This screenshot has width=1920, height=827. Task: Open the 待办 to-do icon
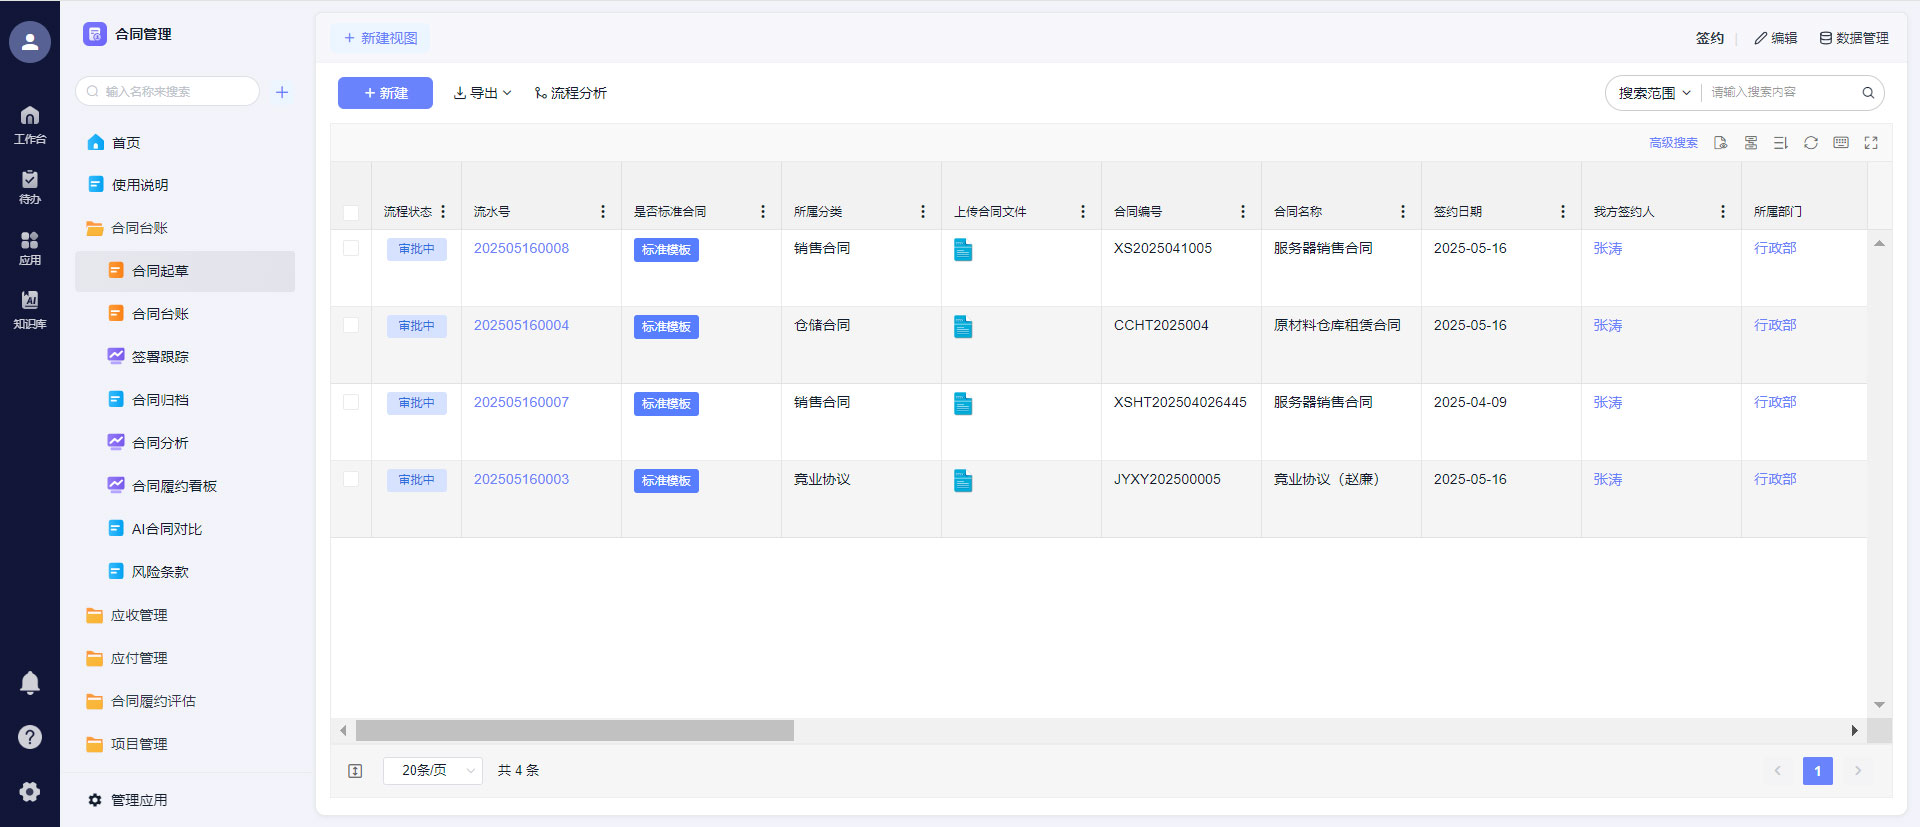[30, 186]
